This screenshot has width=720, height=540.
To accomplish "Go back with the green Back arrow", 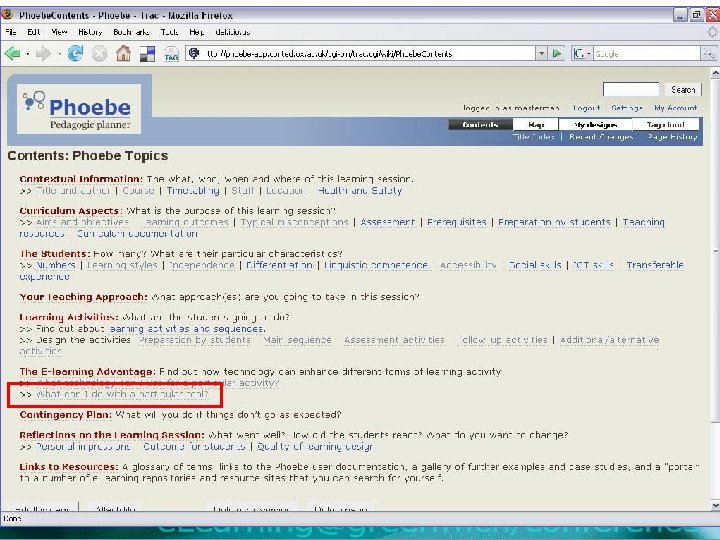I will click(x=12, y=54).
